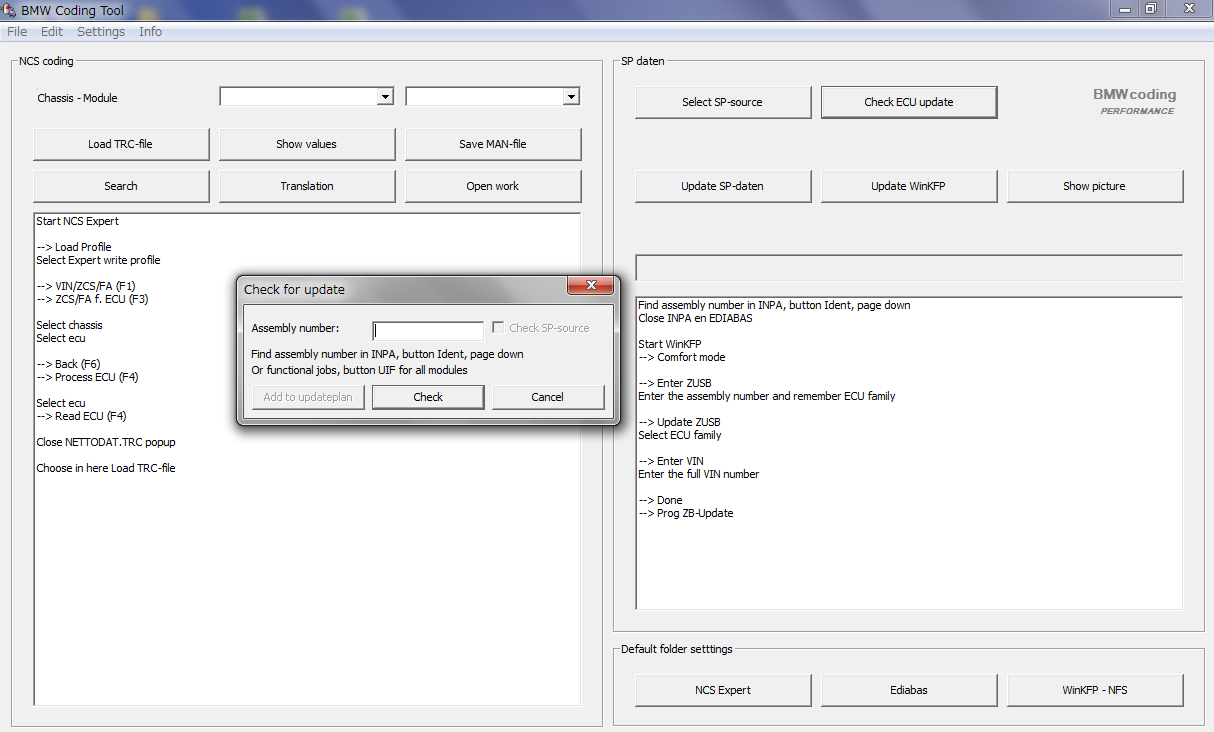Click 'Choose in here Load TRC-file' text
The image size is (1214, 732).
tap(106, 468)
